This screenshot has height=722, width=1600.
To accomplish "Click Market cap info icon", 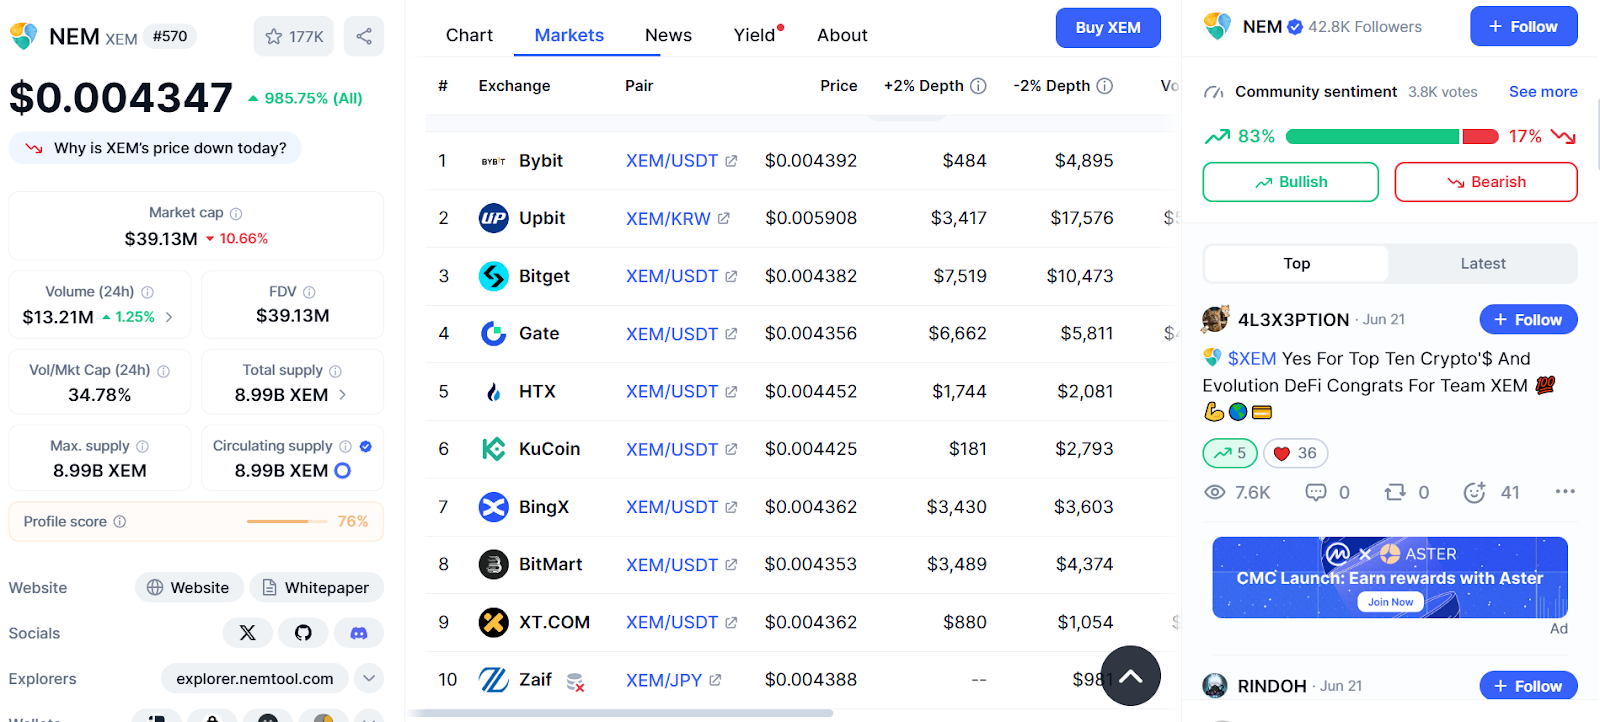I will [236, 213].
